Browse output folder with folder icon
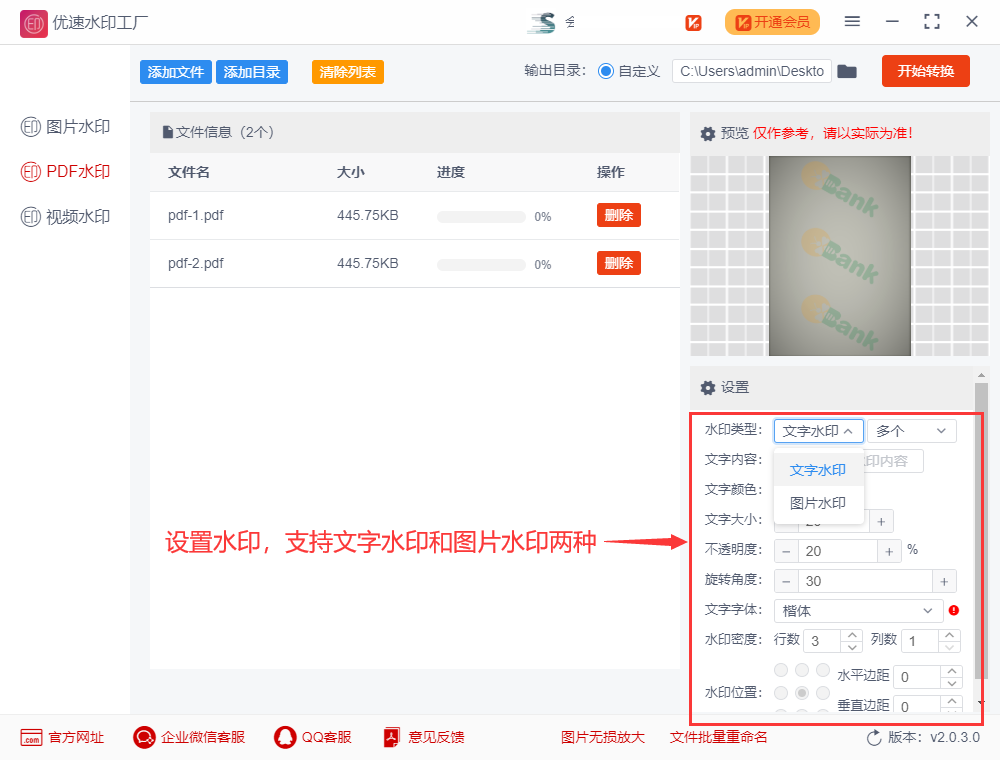The image size is (1000, 760). 847,71
